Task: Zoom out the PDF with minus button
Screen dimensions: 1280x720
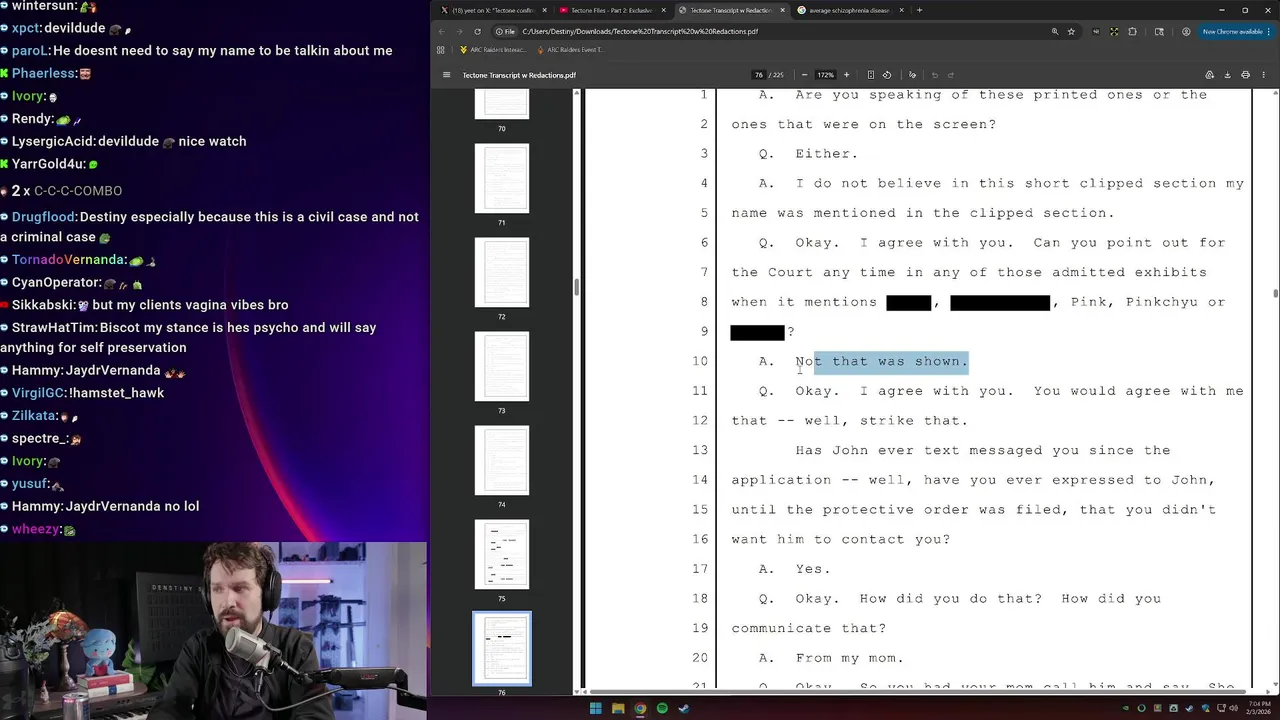Action: pos(804,75)
